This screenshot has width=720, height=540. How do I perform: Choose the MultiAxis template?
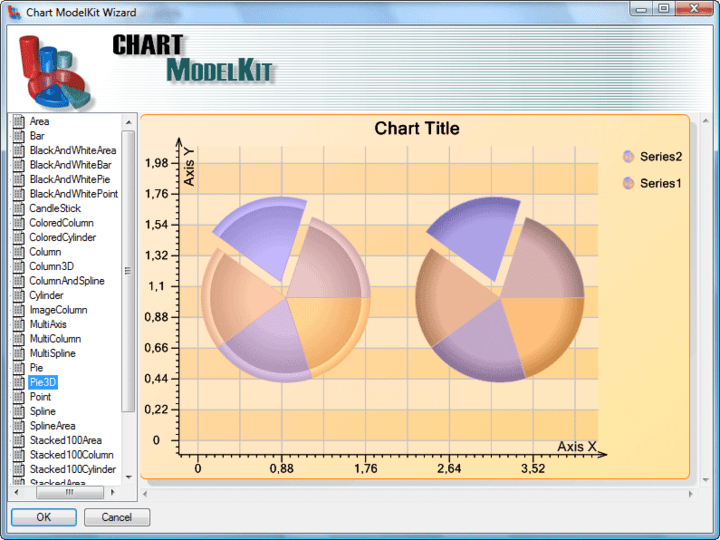(48, 324)
